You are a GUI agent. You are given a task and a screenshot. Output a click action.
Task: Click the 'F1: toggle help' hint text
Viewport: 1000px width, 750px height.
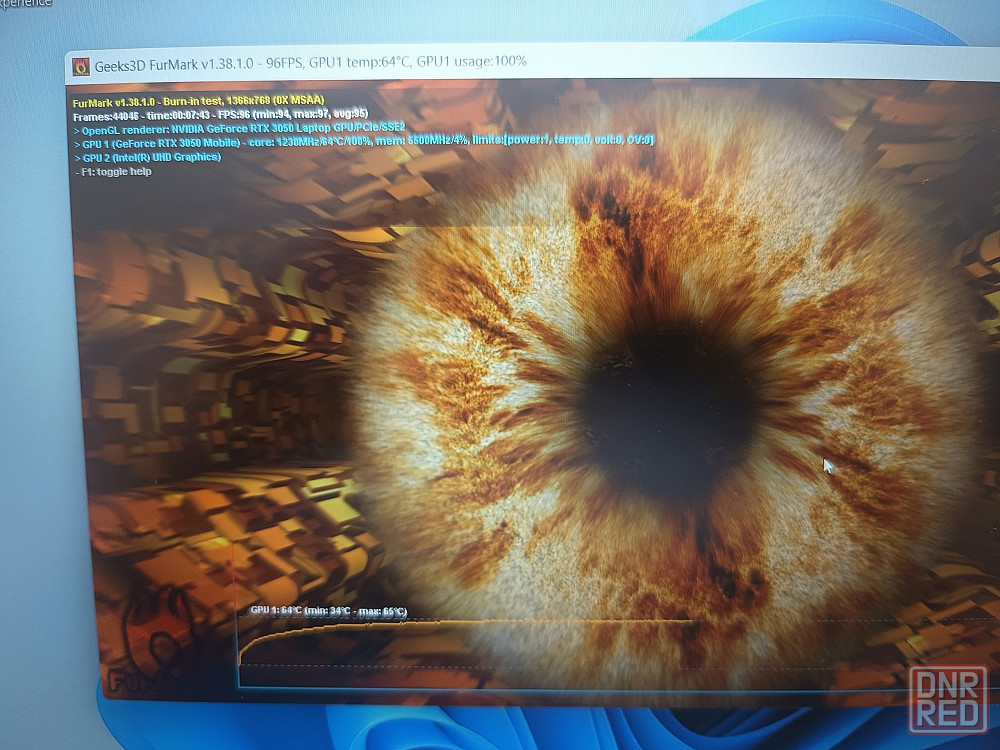point(114,172)
